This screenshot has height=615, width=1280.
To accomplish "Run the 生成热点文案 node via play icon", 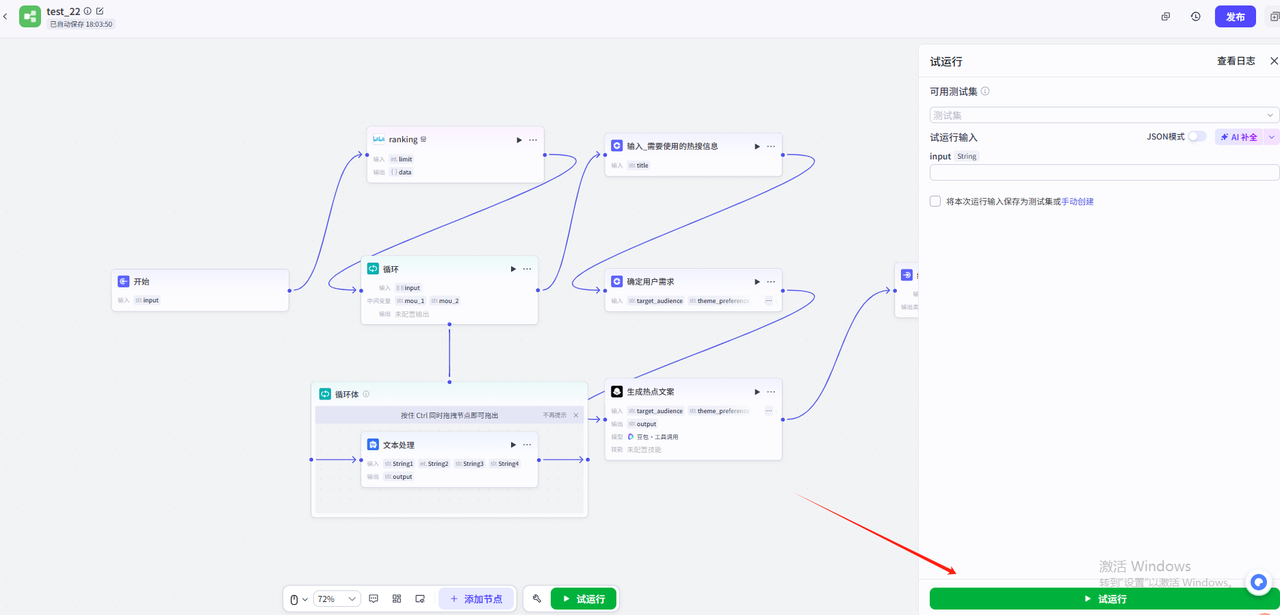I will tap(757, 392).
